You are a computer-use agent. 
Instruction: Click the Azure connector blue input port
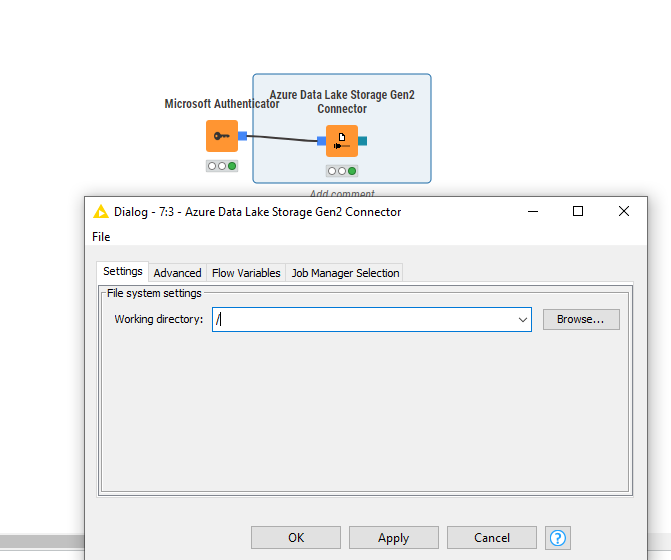click(x=321, y=141)
